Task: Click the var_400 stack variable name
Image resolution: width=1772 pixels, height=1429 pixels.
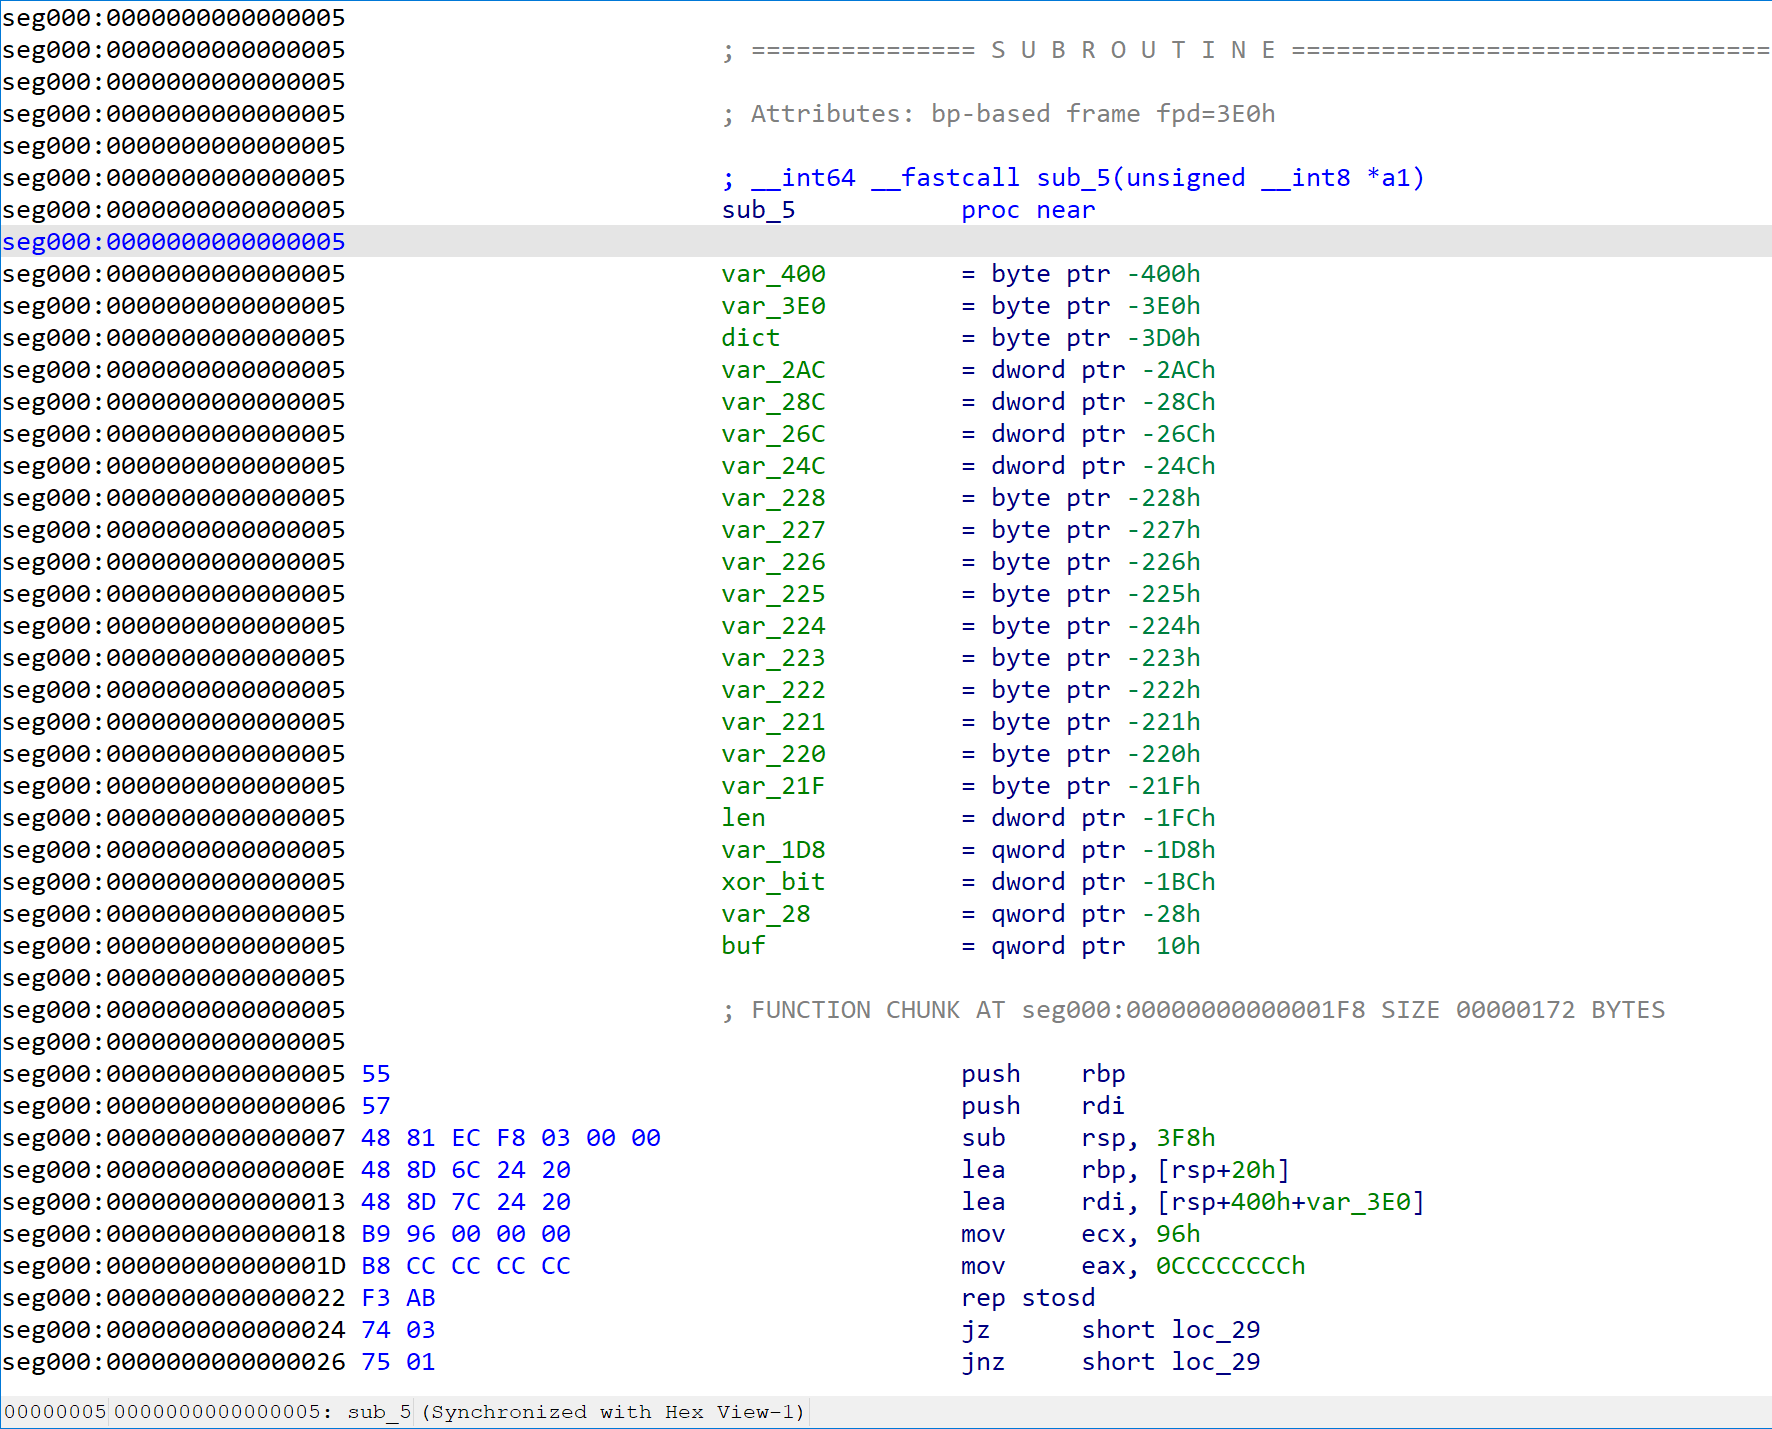Action: [x=773, y=274]
